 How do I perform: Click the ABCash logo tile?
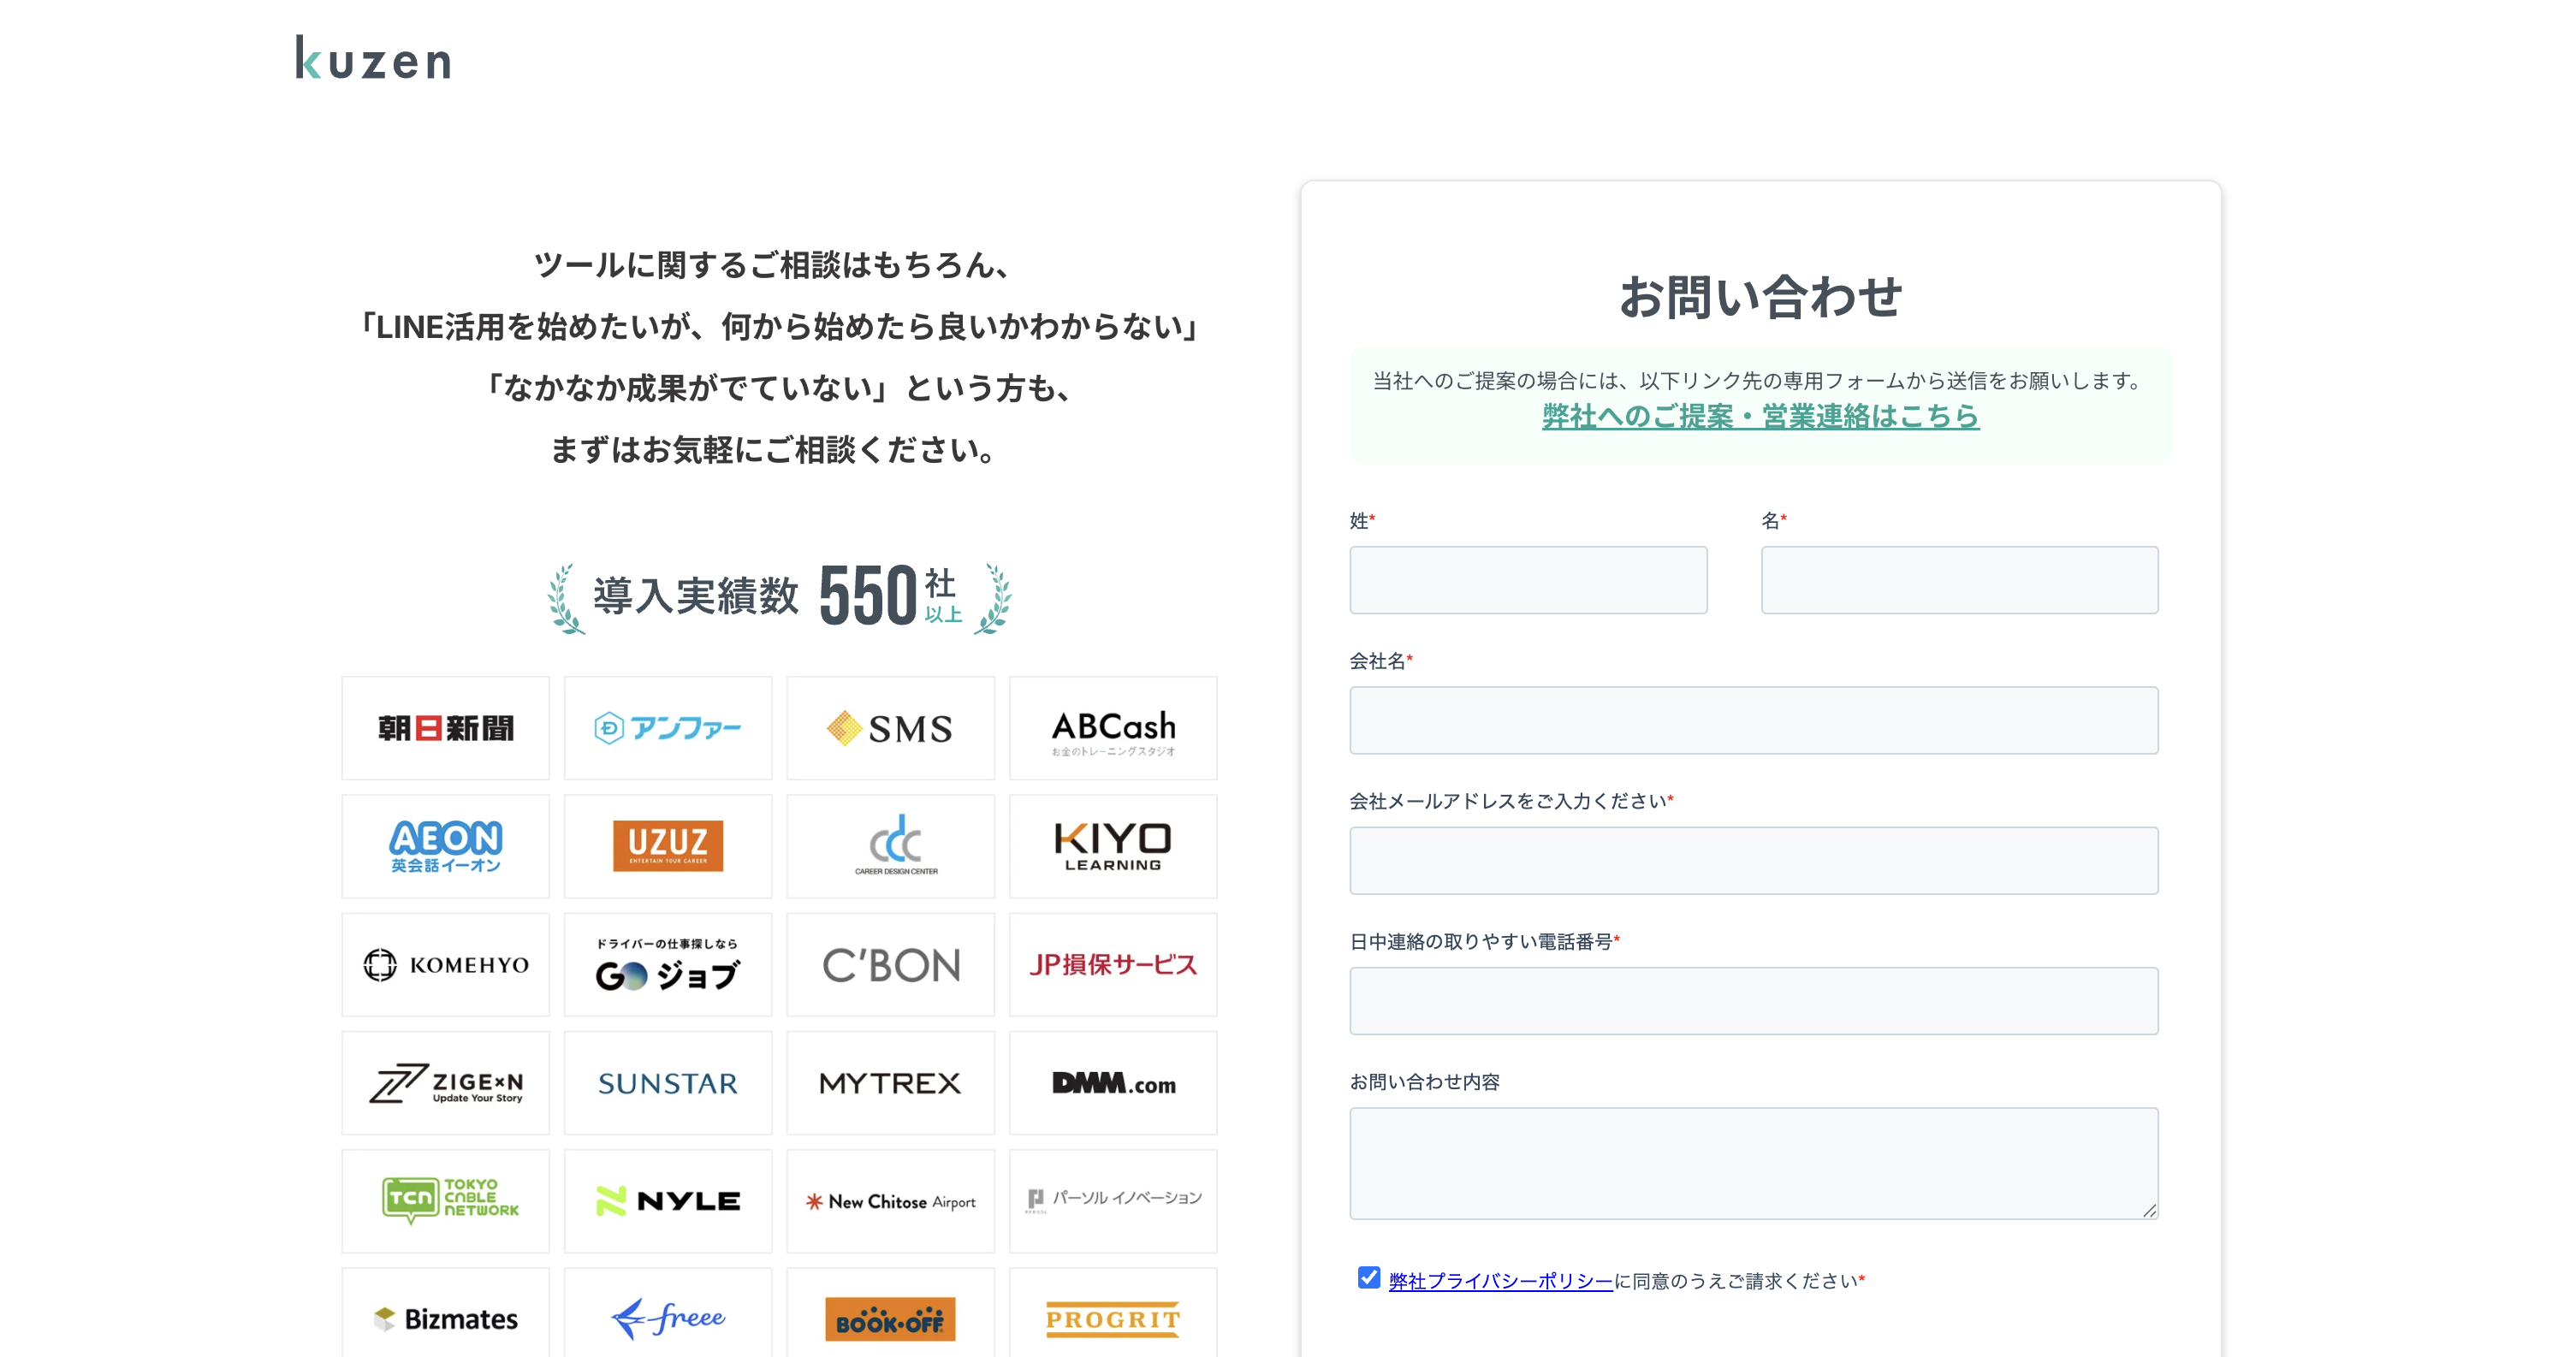[x=1113, y=728]
